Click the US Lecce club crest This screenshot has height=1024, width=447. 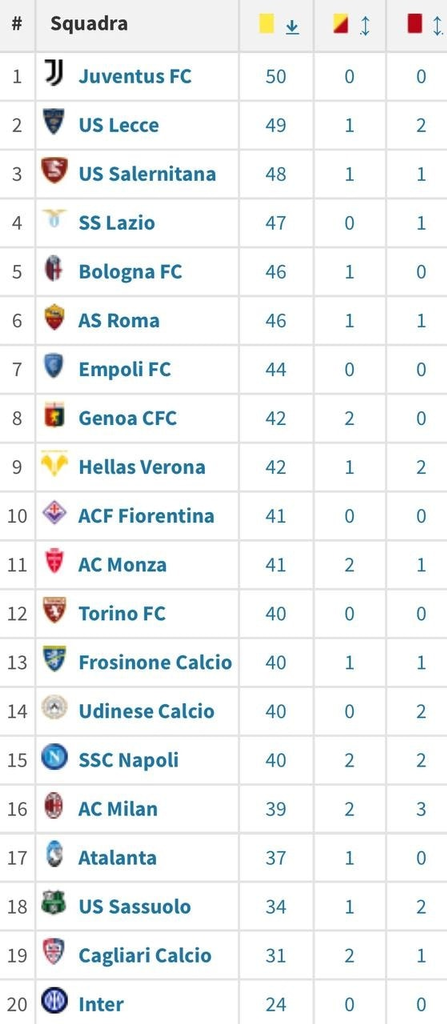coord(54,122)
